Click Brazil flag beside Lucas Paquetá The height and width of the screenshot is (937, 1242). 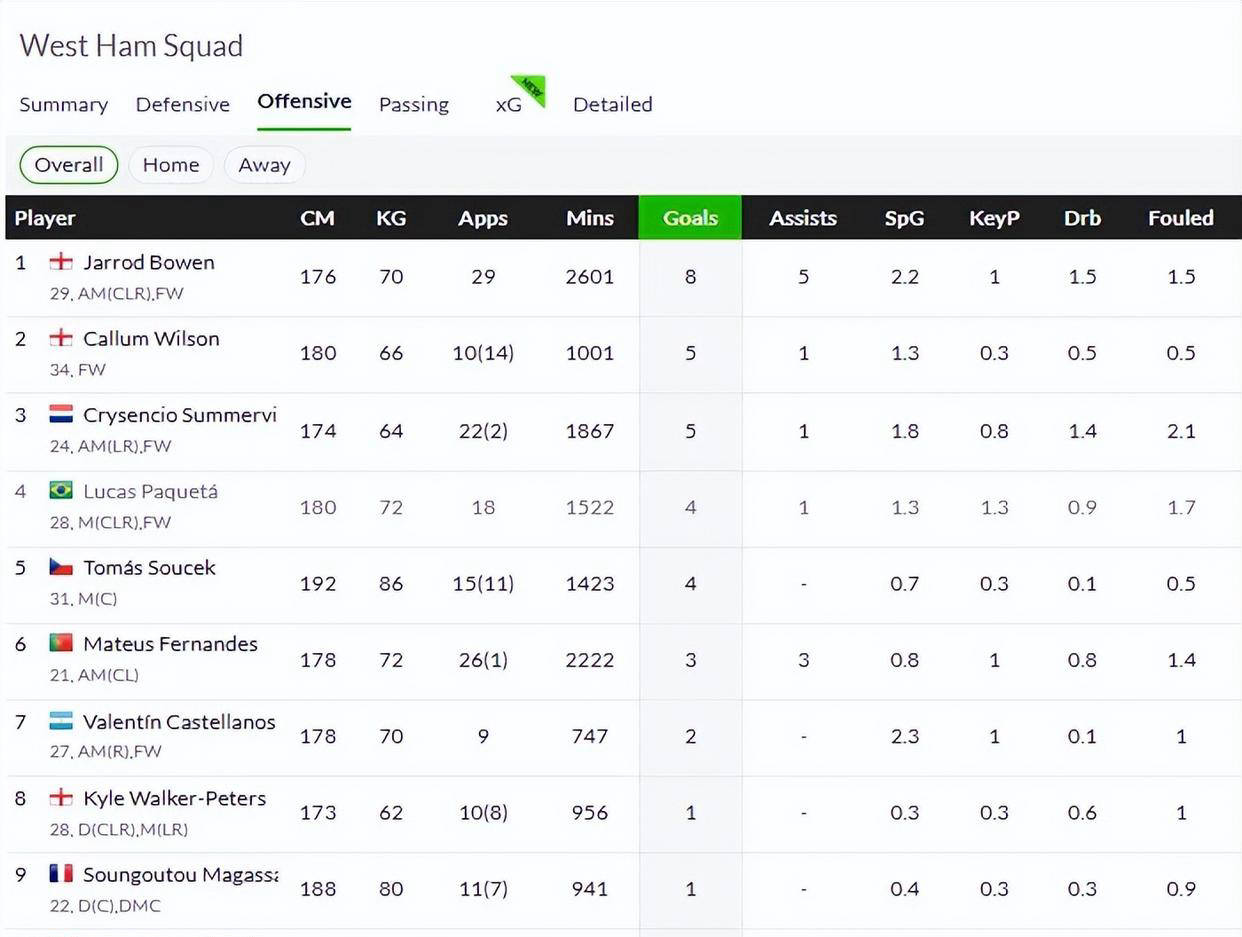[61, 490]
